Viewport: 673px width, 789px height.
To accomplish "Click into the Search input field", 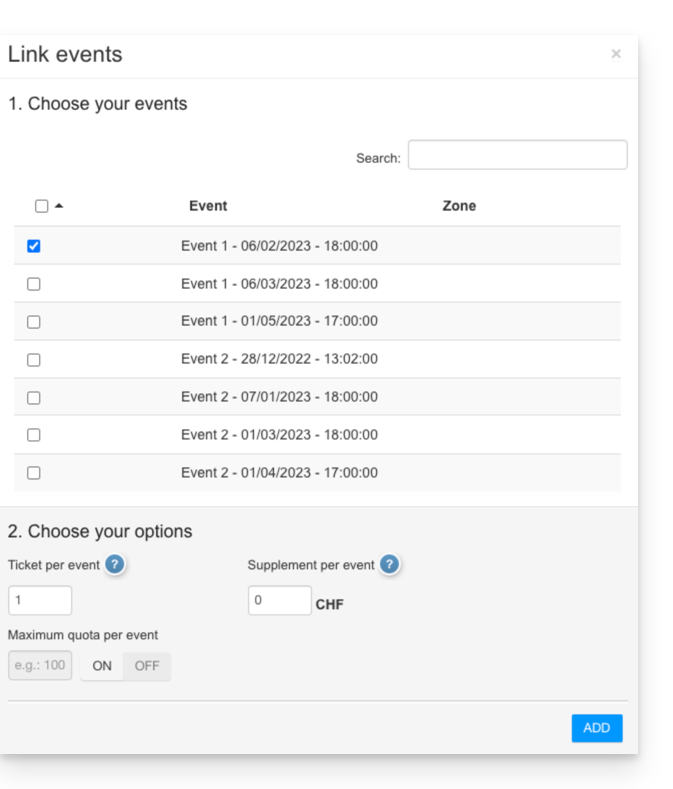I will (517, 155).
